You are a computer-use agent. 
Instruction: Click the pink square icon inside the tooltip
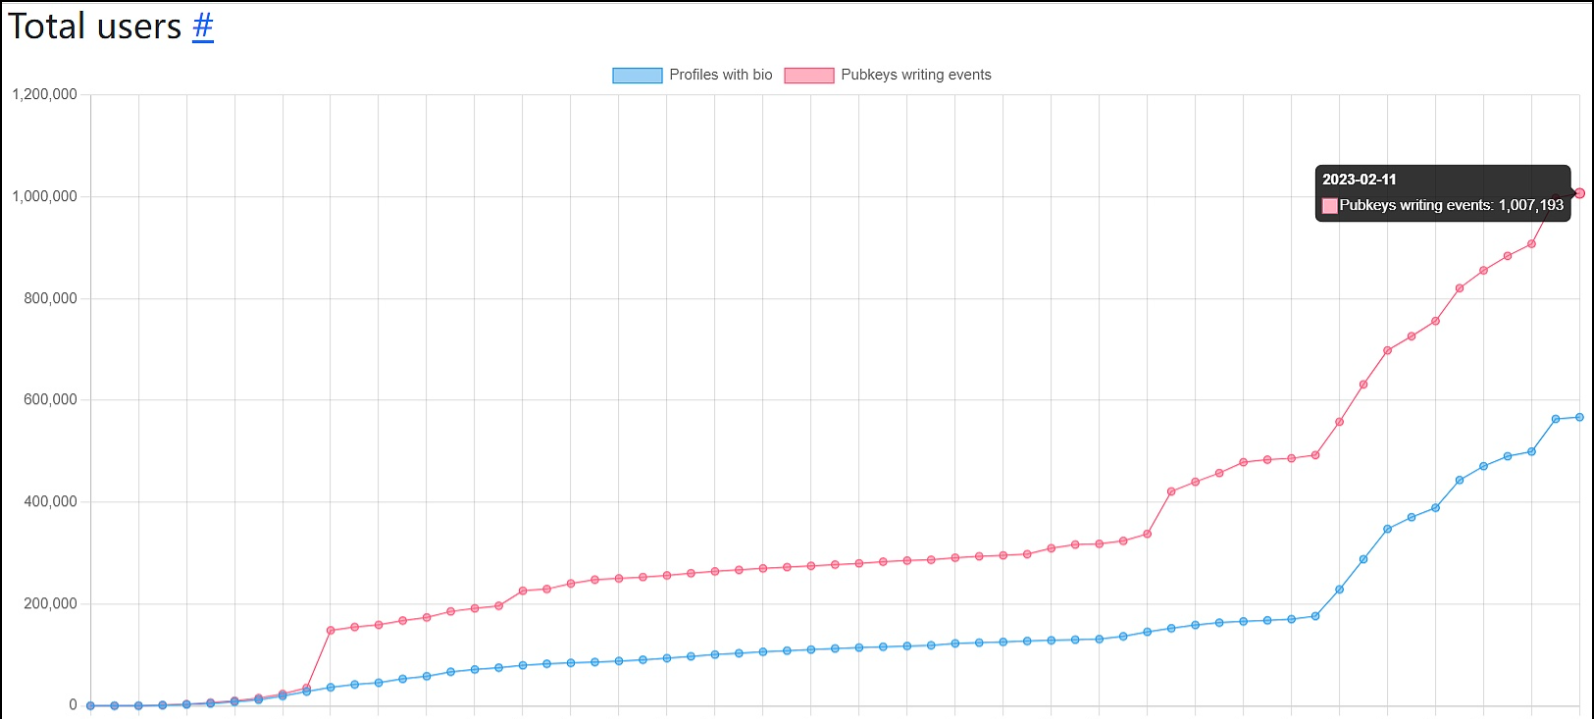point(1330,206)
